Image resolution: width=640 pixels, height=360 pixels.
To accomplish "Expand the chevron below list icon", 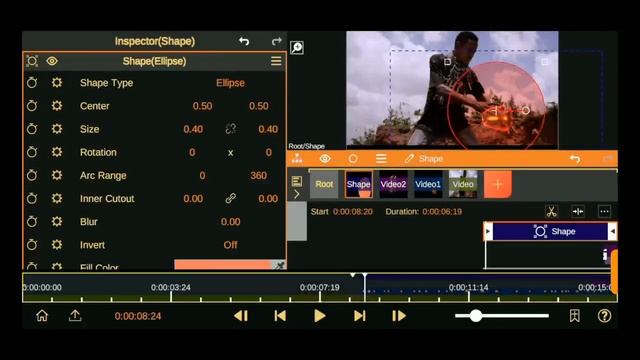I will point(297,194).
